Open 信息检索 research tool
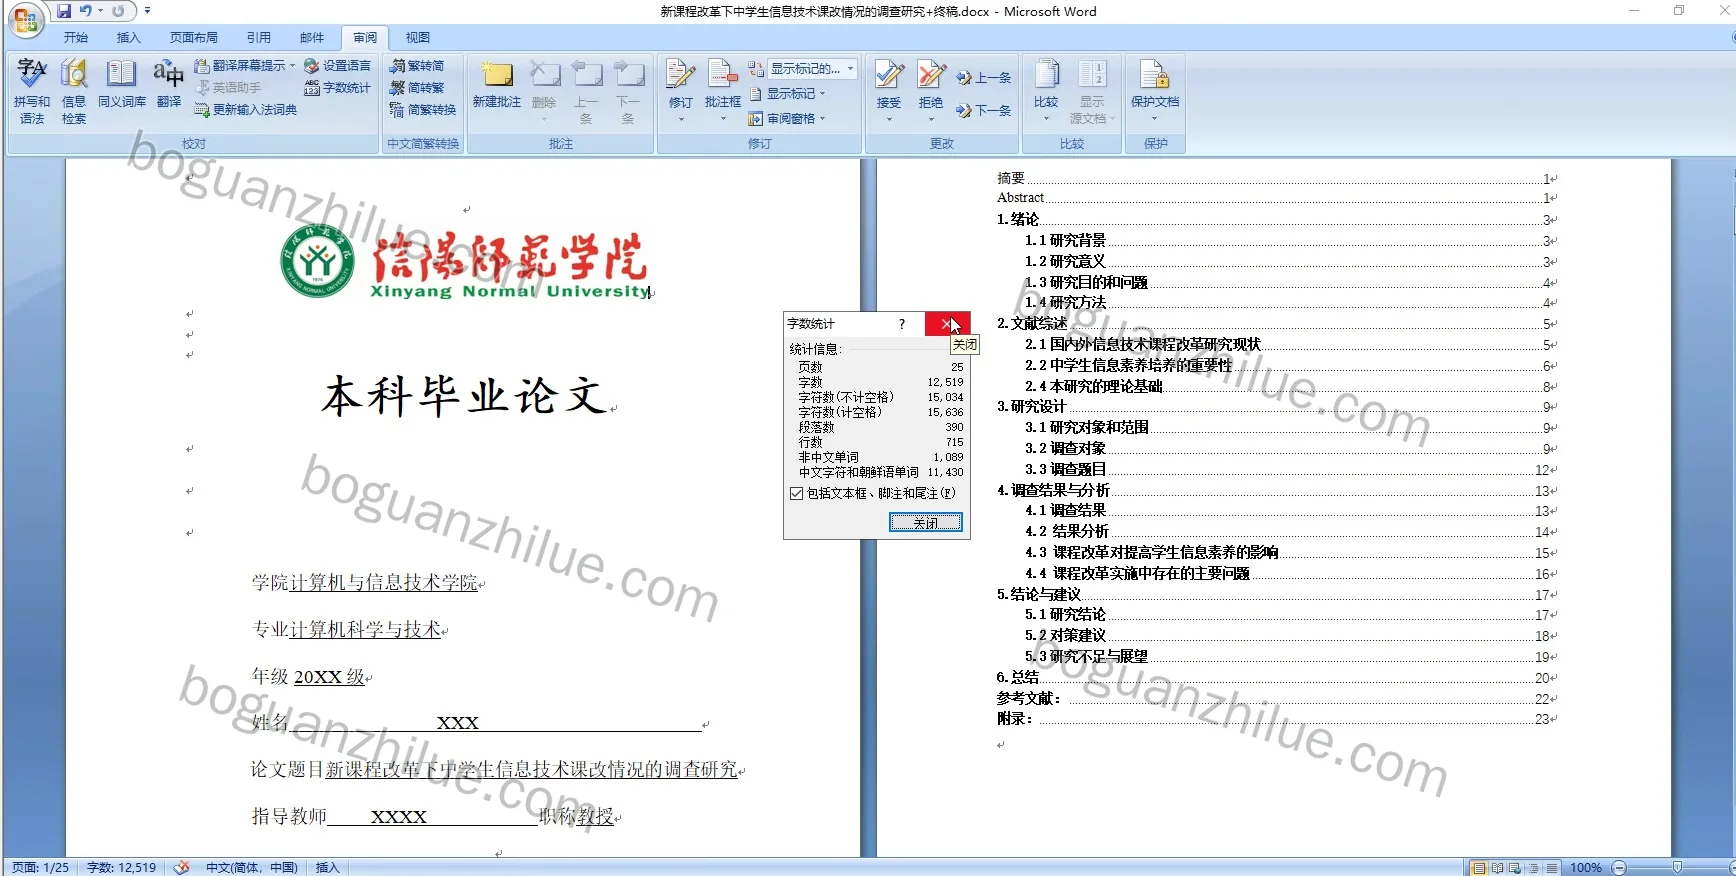Image resolution: width=1736 pixels, height=876 pixels. tap(74, 91)
